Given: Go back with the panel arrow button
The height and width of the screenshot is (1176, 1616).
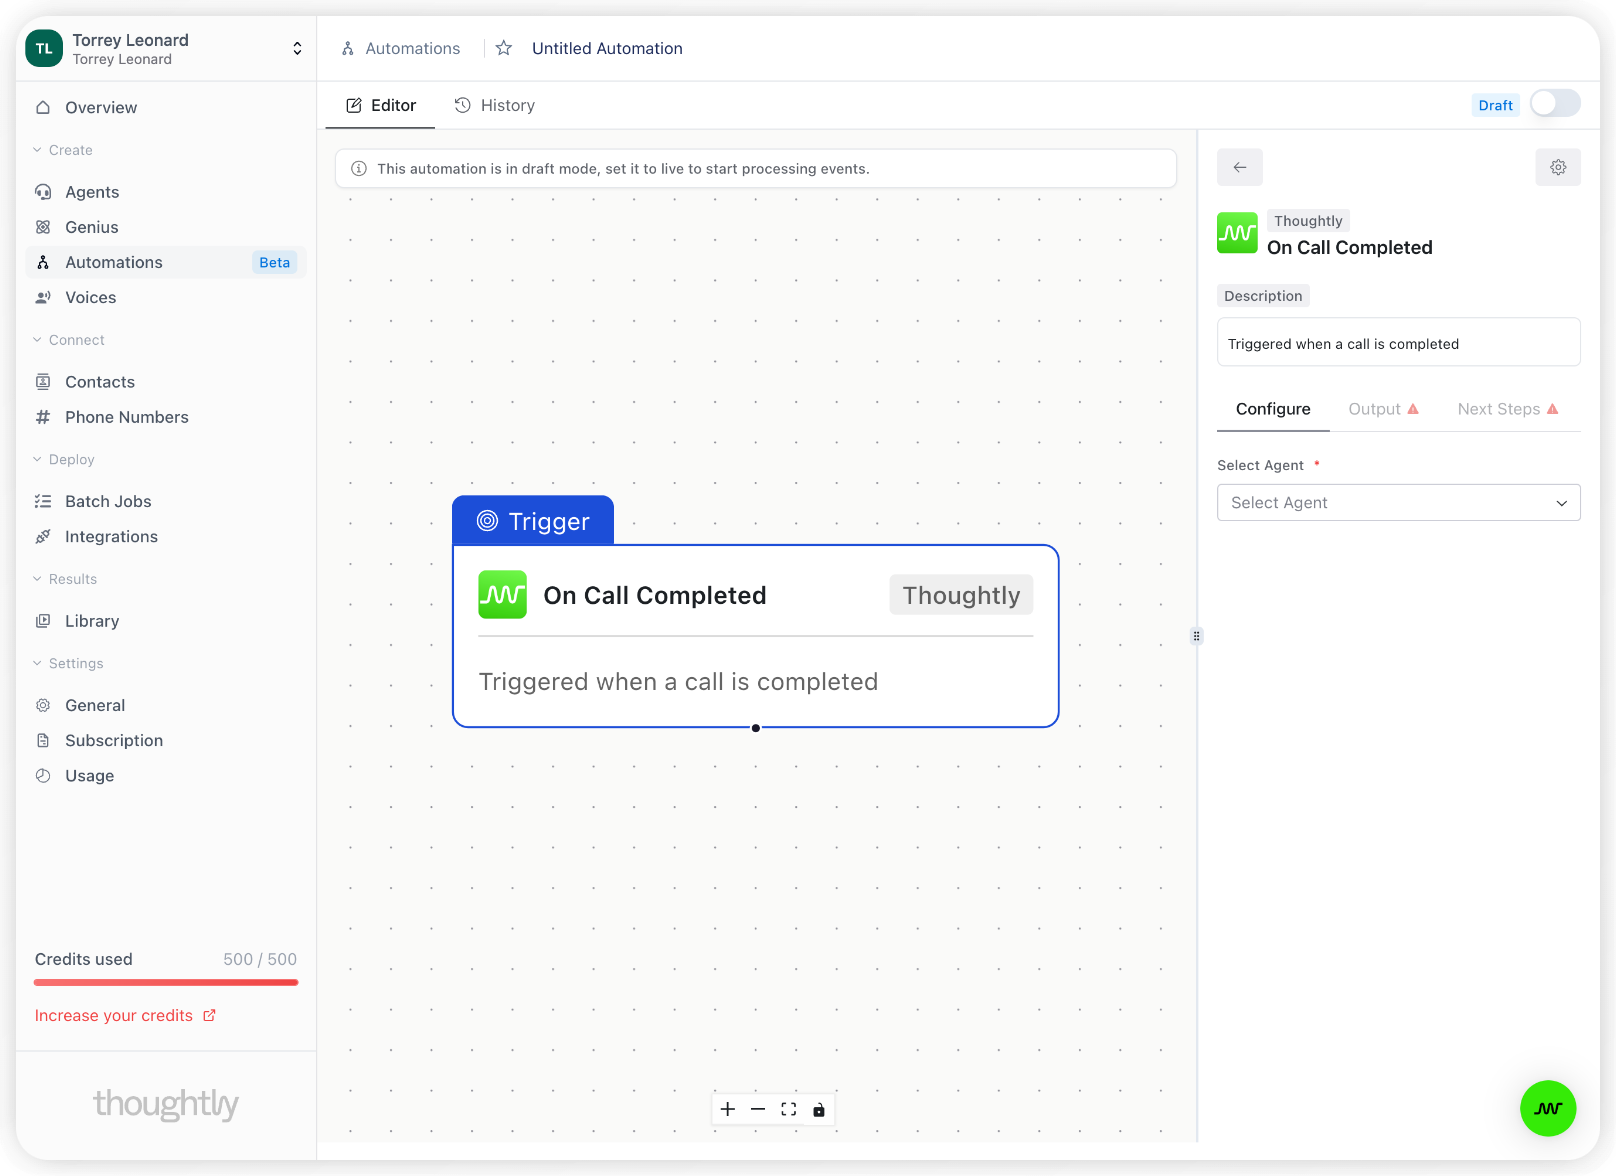Looking at the screenshot, I should [x=1240, y=167].
